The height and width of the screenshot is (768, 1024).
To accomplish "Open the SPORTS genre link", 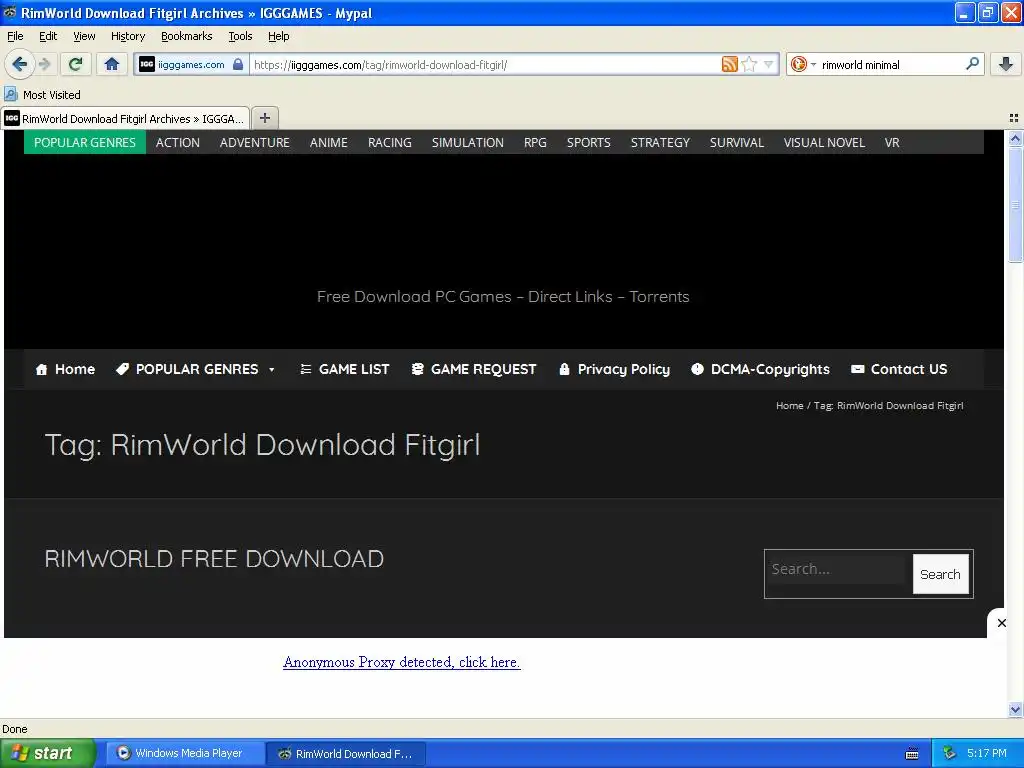I will [x=588, y=142].
